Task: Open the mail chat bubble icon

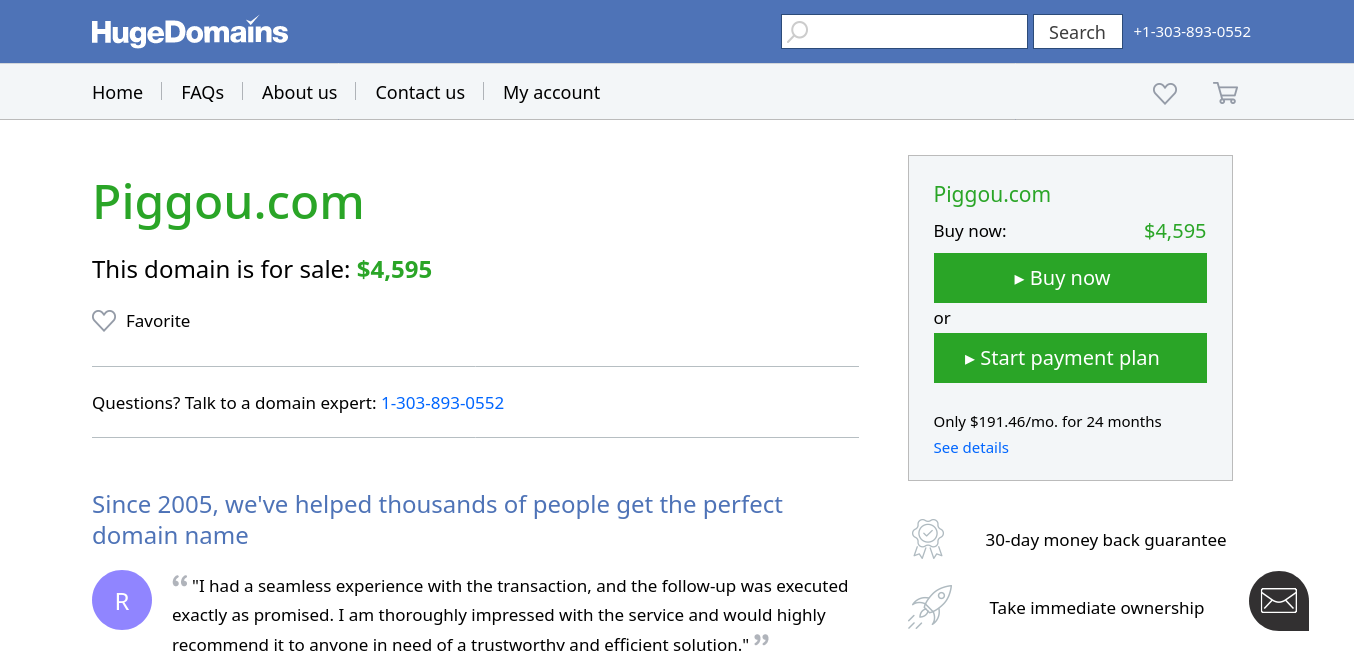Action: point(1278,600)
